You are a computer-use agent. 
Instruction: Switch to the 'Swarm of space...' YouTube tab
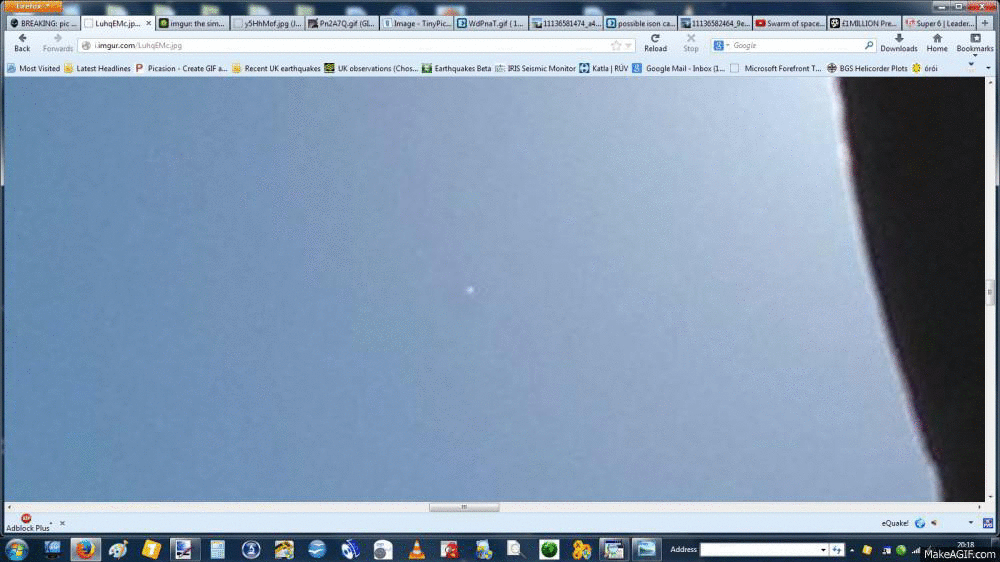[789, 23]
